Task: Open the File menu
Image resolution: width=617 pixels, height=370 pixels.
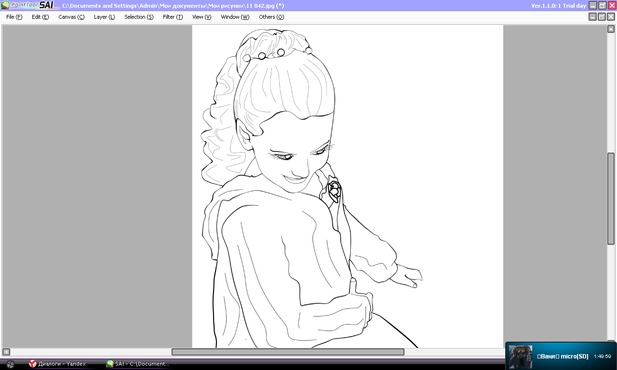Action: (14, 17)
